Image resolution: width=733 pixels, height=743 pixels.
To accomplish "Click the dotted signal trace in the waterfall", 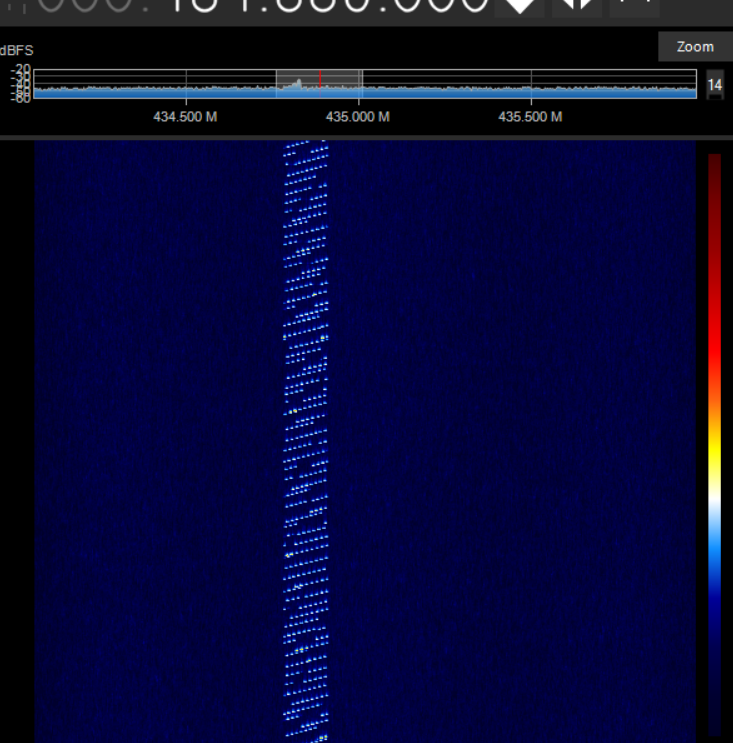I will pos(305,400).
